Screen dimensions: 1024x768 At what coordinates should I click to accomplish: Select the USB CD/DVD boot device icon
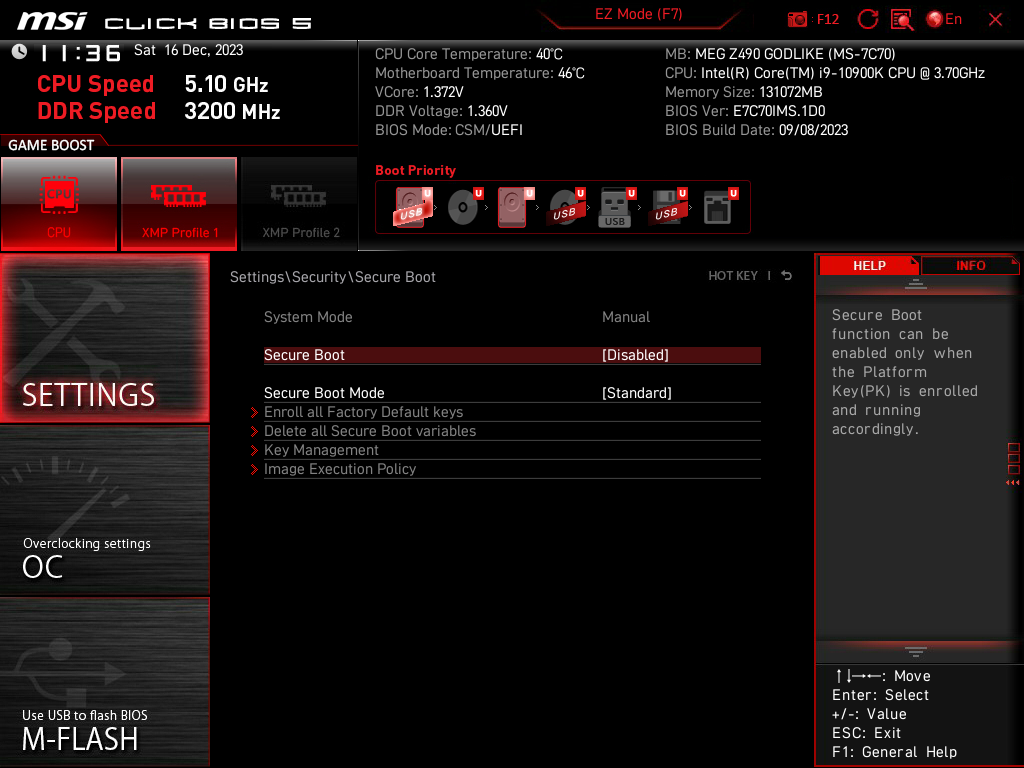tap(566, 207)
